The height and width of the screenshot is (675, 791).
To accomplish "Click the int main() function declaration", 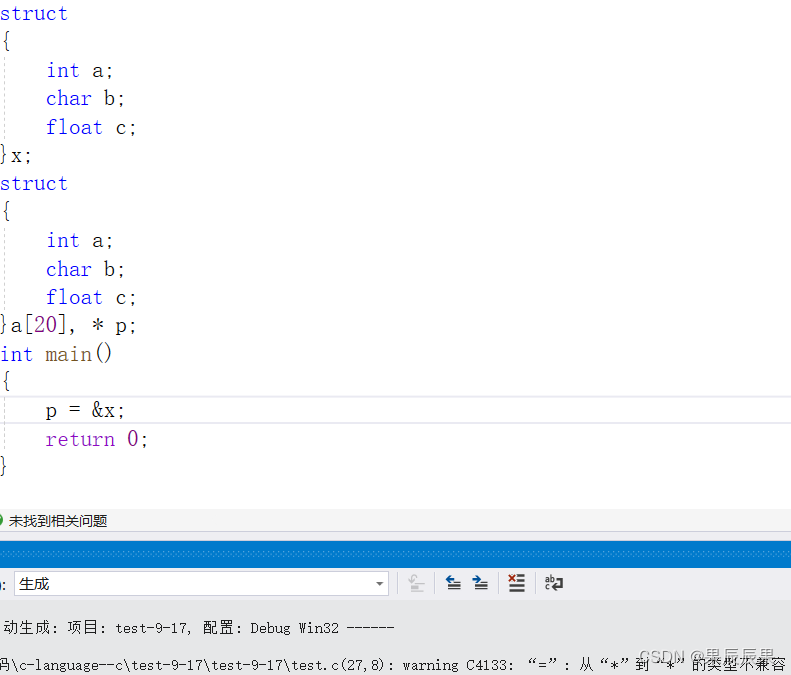I will click(56, 354).
